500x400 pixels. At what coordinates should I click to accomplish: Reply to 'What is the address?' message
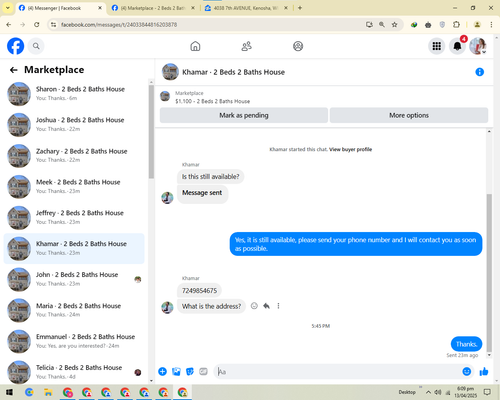coord(266,306)
